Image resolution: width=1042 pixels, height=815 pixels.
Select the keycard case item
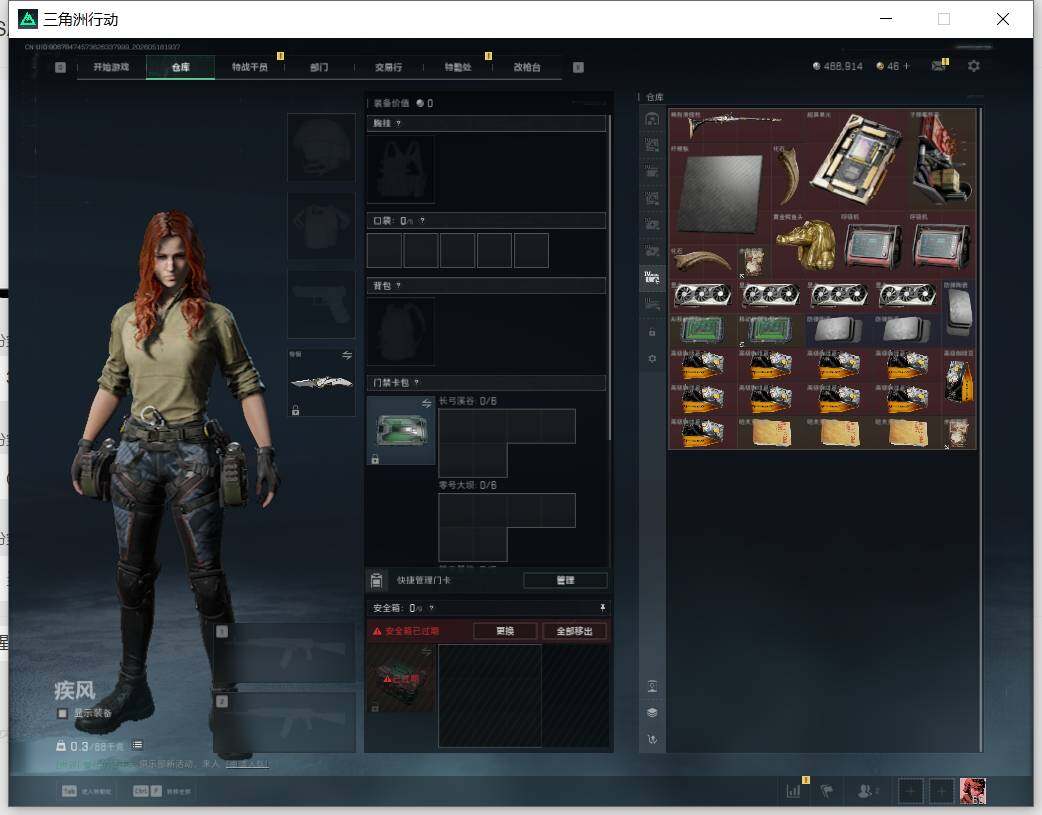click(401, 431)
